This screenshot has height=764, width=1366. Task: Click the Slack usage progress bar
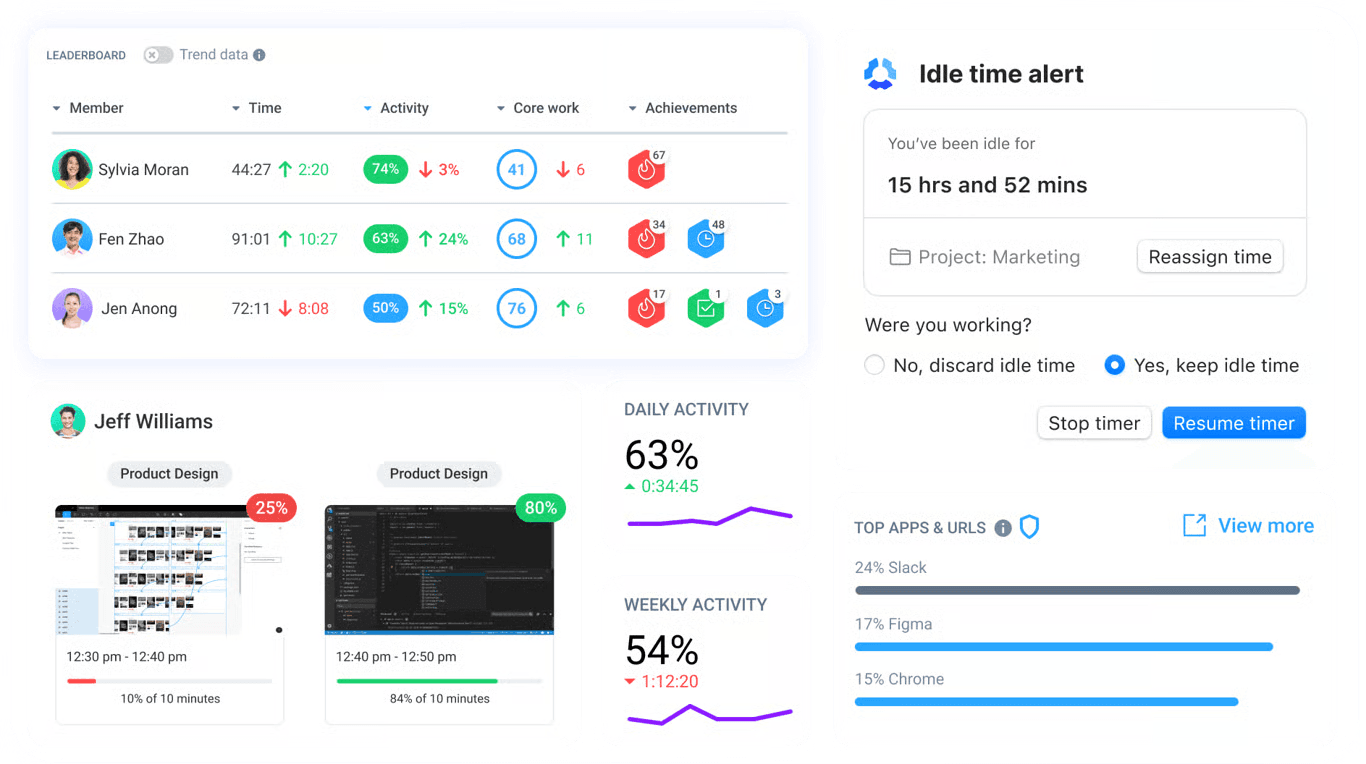tap(1077, 589)
